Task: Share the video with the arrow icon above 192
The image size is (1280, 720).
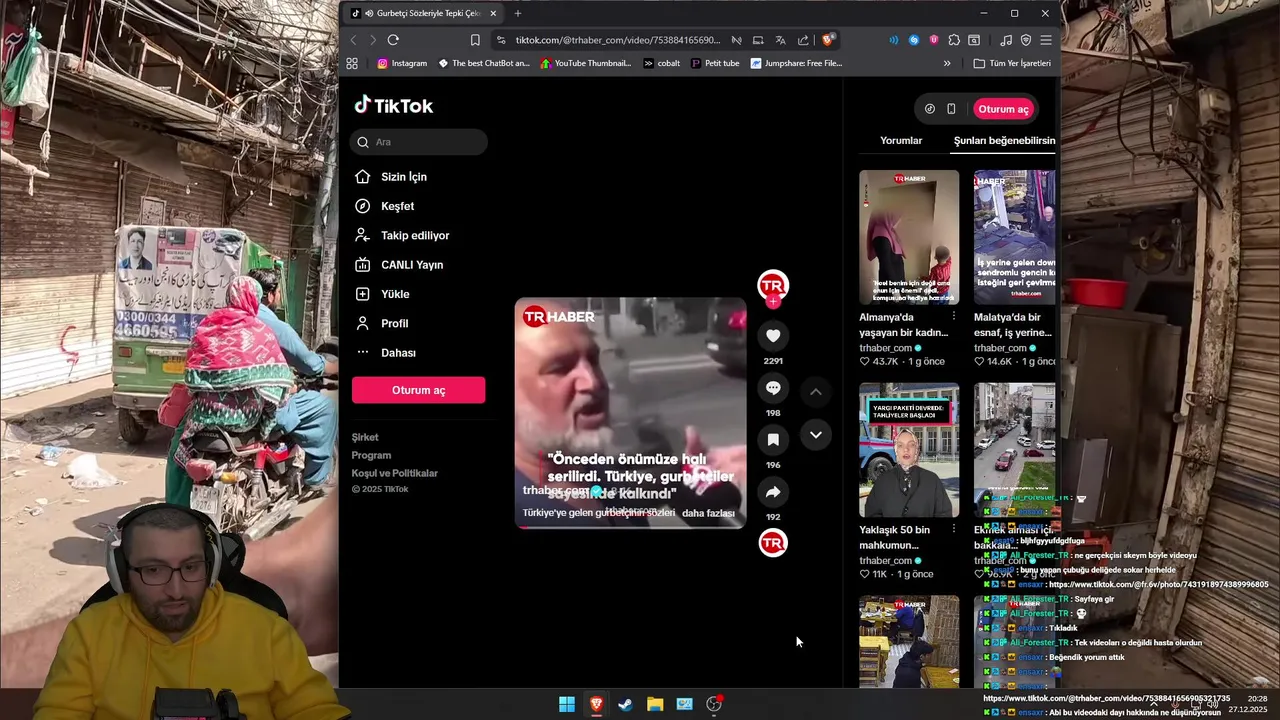Action: pyautogui.click(x=773, y=492)
